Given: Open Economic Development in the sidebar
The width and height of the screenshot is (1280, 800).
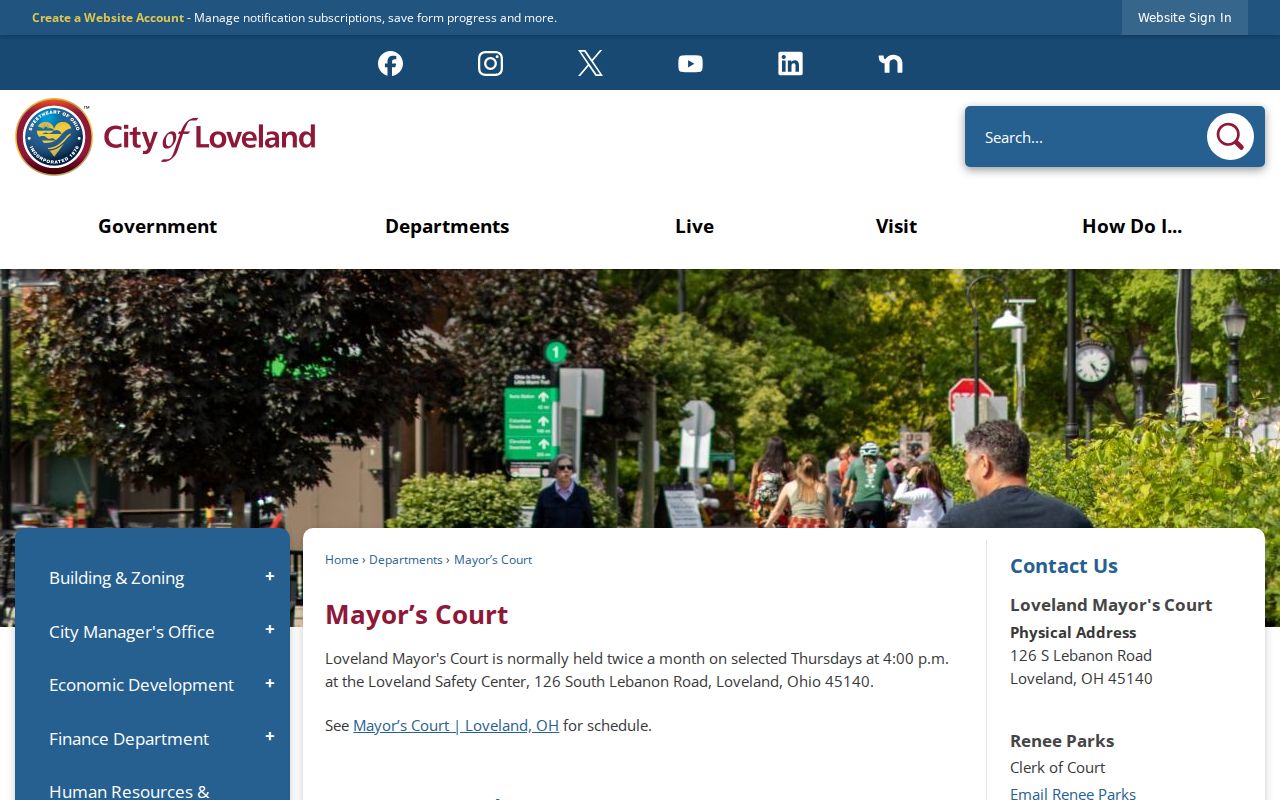Looking at the screenshot, I should 141,685.
